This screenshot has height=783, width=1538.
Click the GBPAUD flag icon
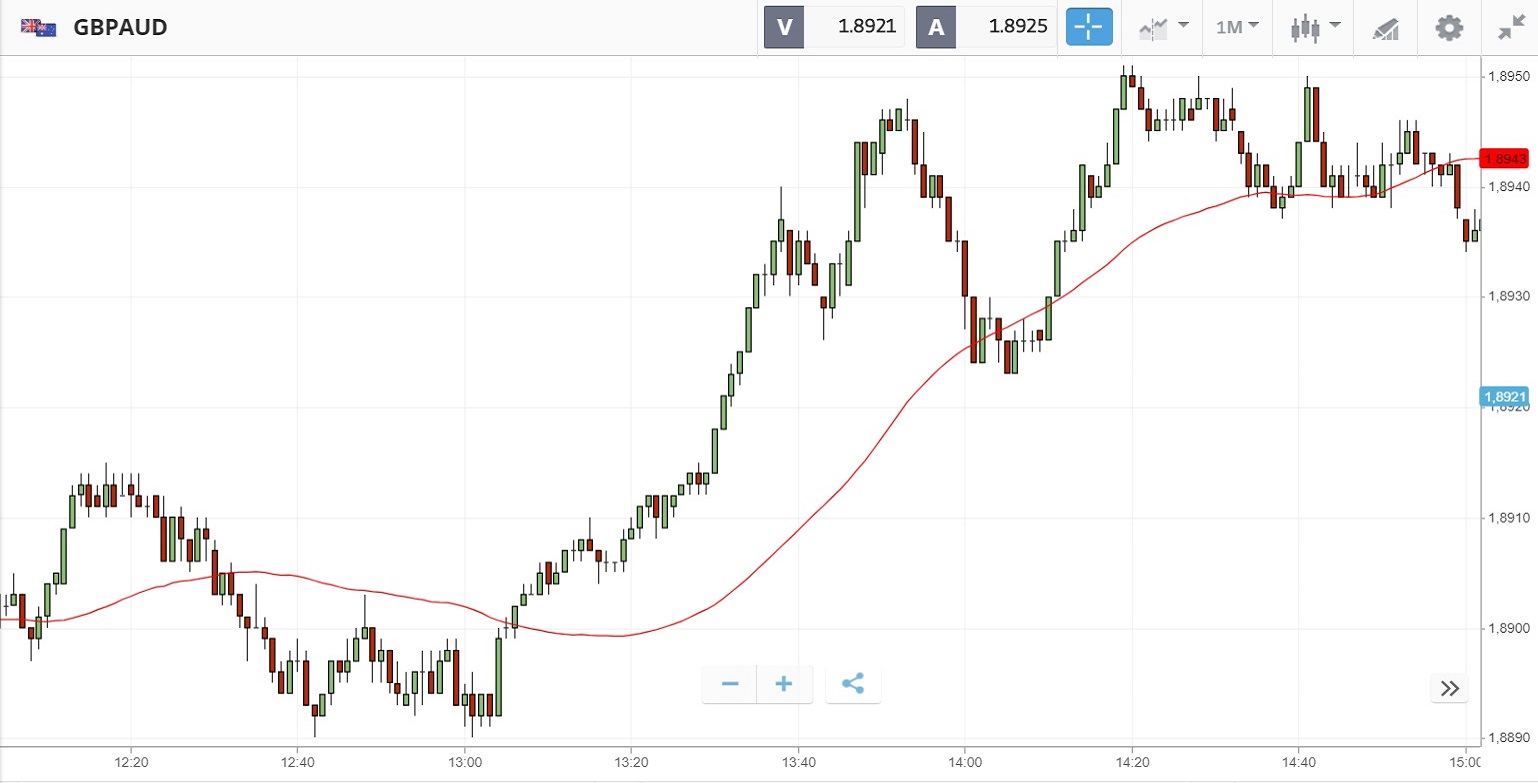coord(39,27)
